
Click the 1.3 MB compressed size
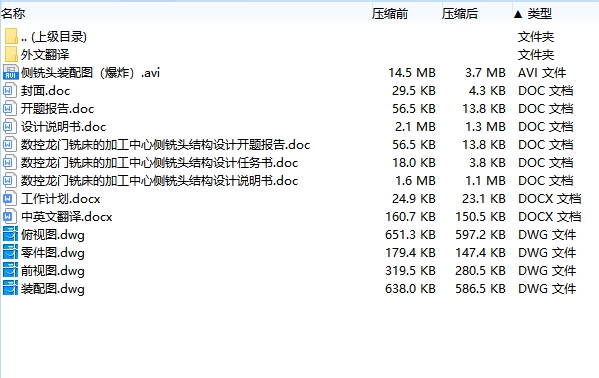tap(485, 127)
